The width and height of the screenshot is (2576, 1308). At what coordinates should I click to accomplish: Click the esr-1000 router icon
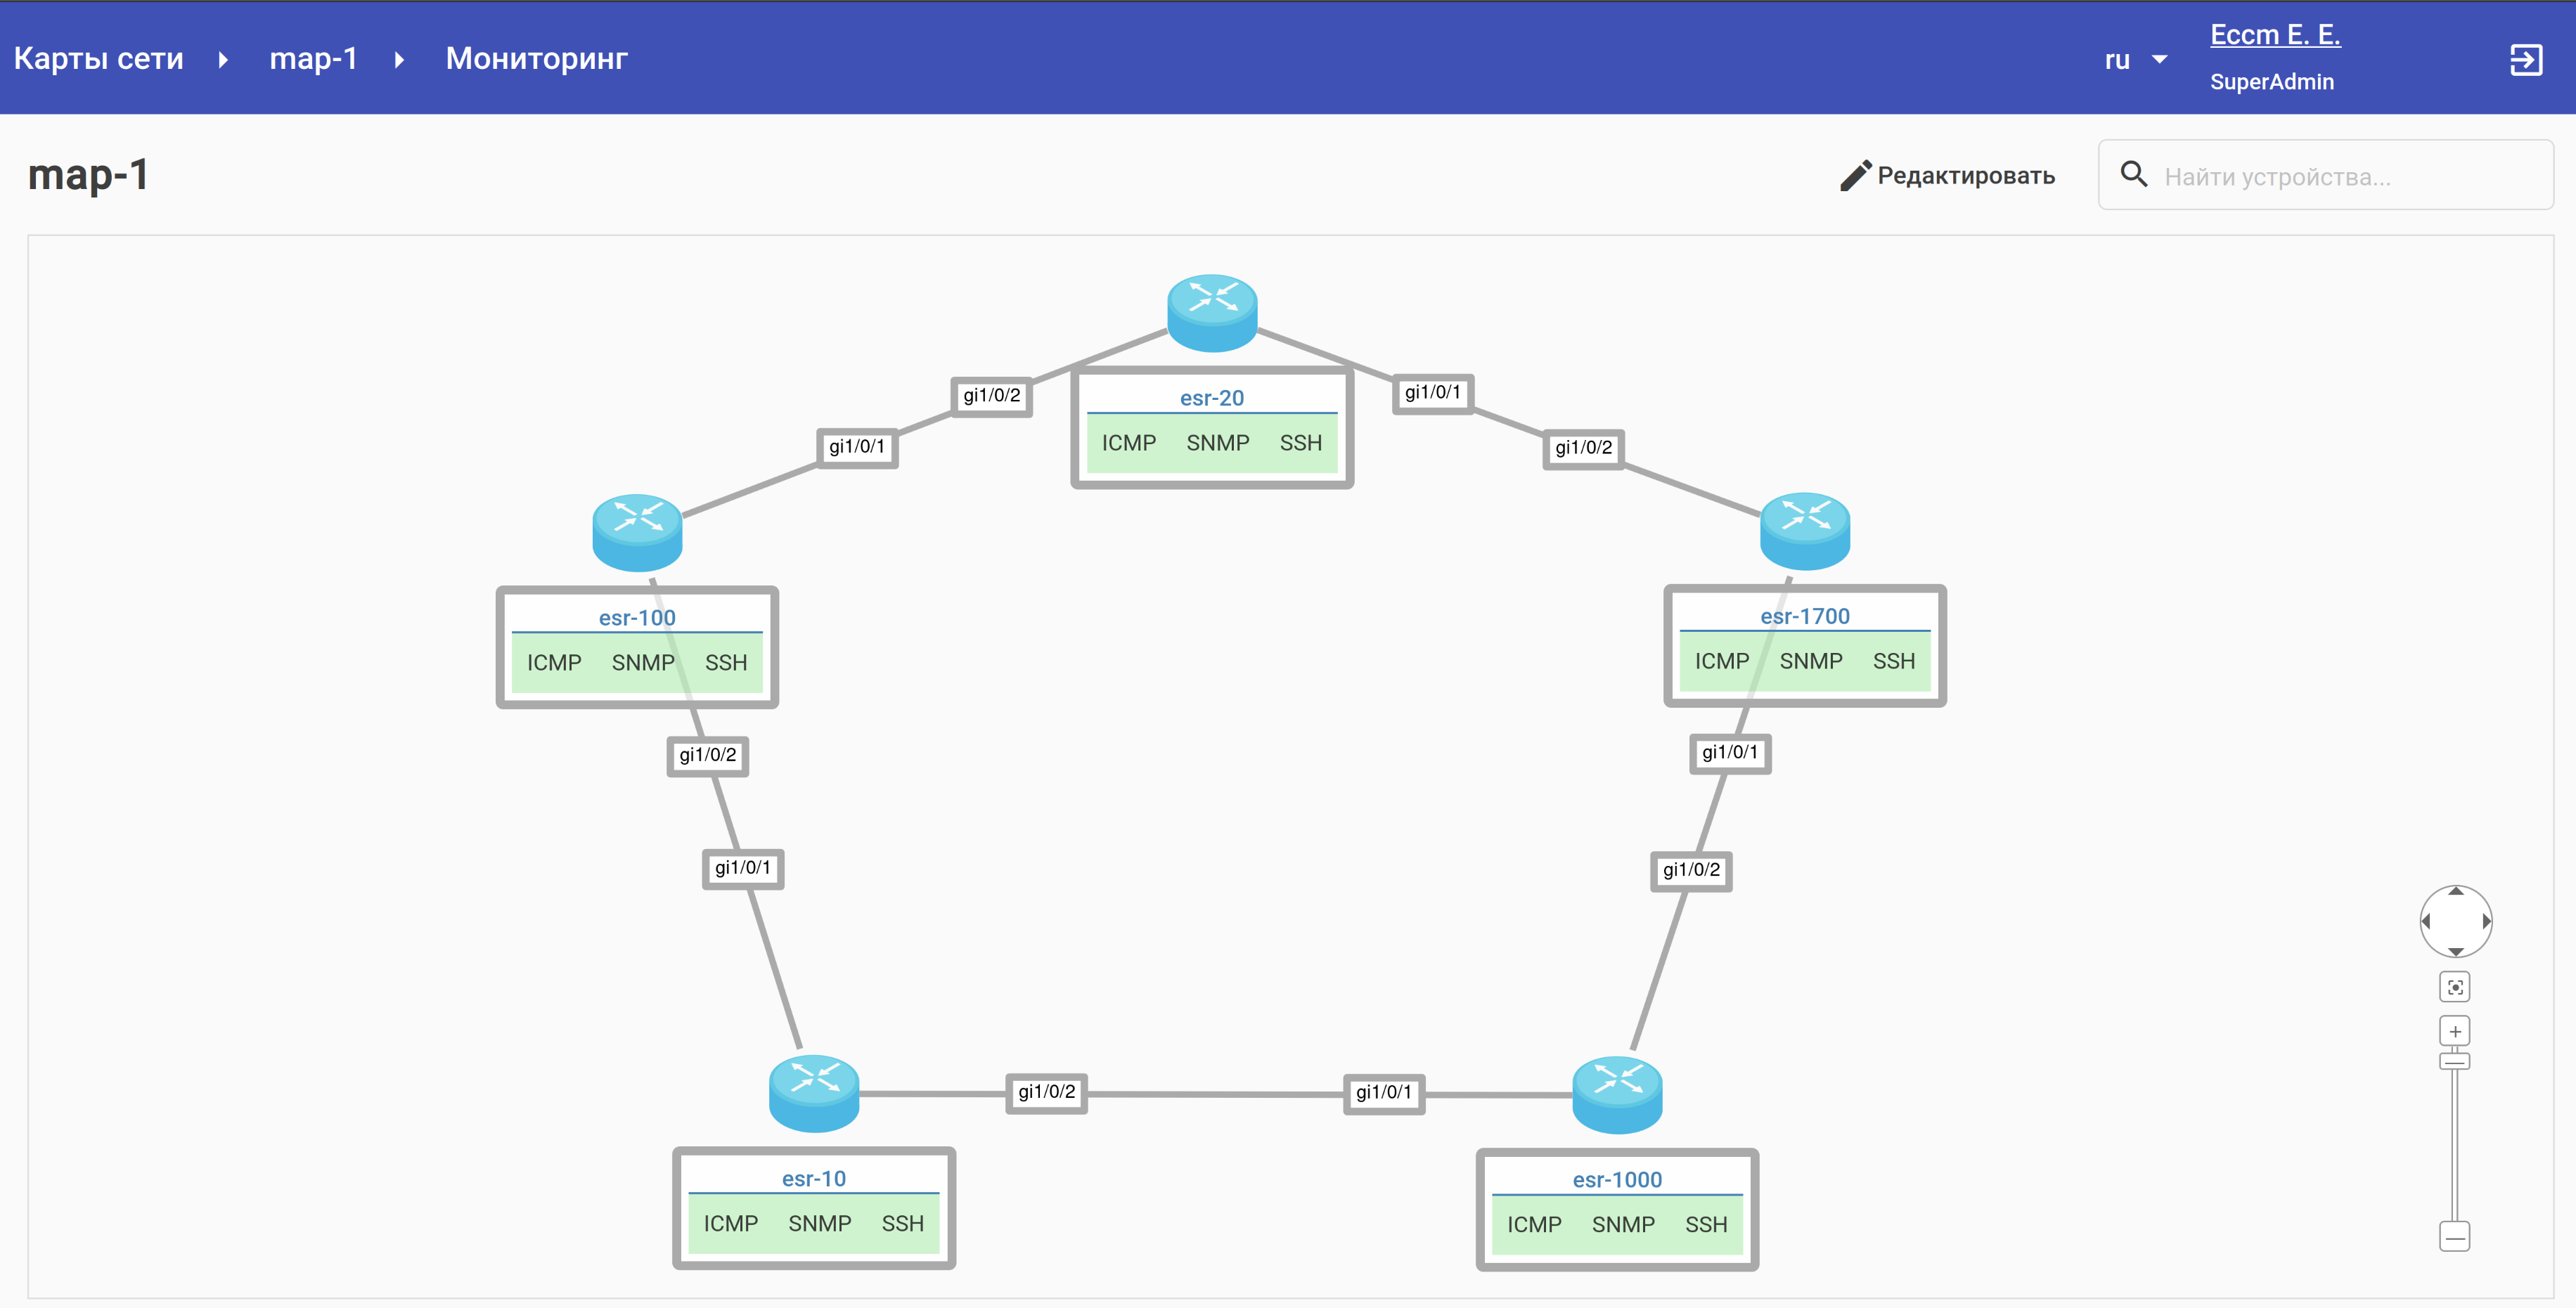[x=1617, y=1094]
